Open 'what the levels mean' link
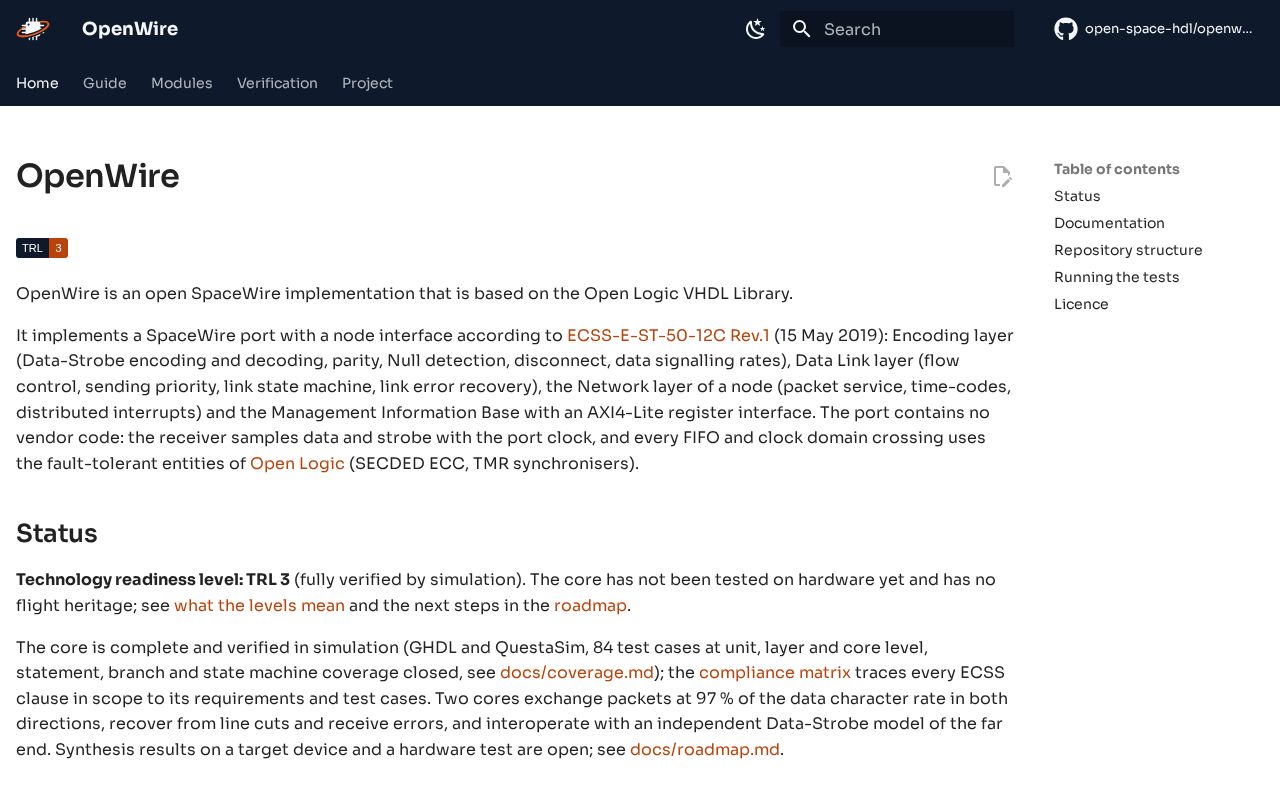1280x800 pixels. (259, 606)
